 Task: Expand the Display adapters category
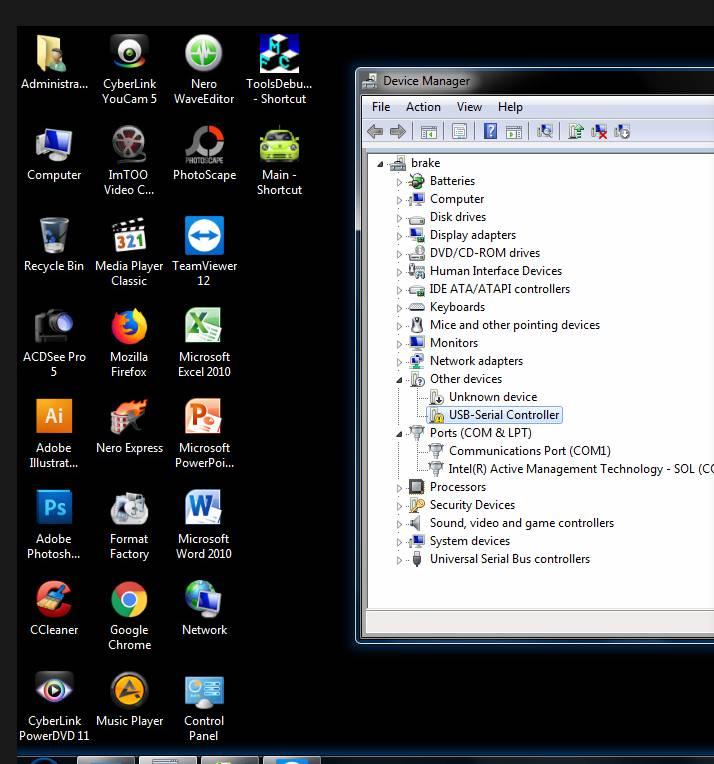[399, 236]
